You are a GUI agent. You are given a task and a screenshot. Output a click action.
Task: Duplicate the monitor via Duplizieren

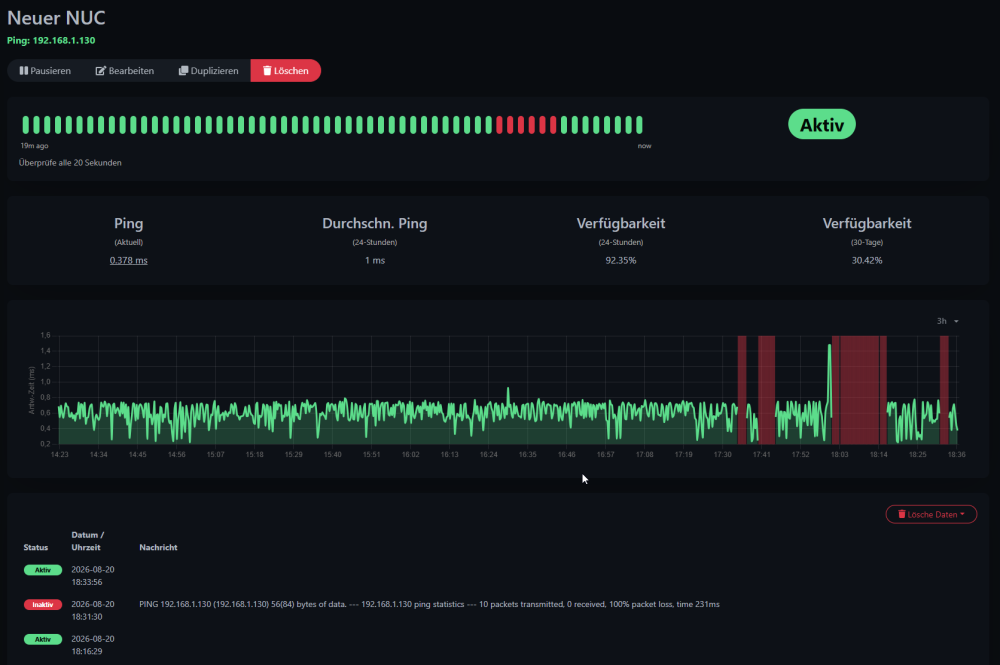[209, 71]
